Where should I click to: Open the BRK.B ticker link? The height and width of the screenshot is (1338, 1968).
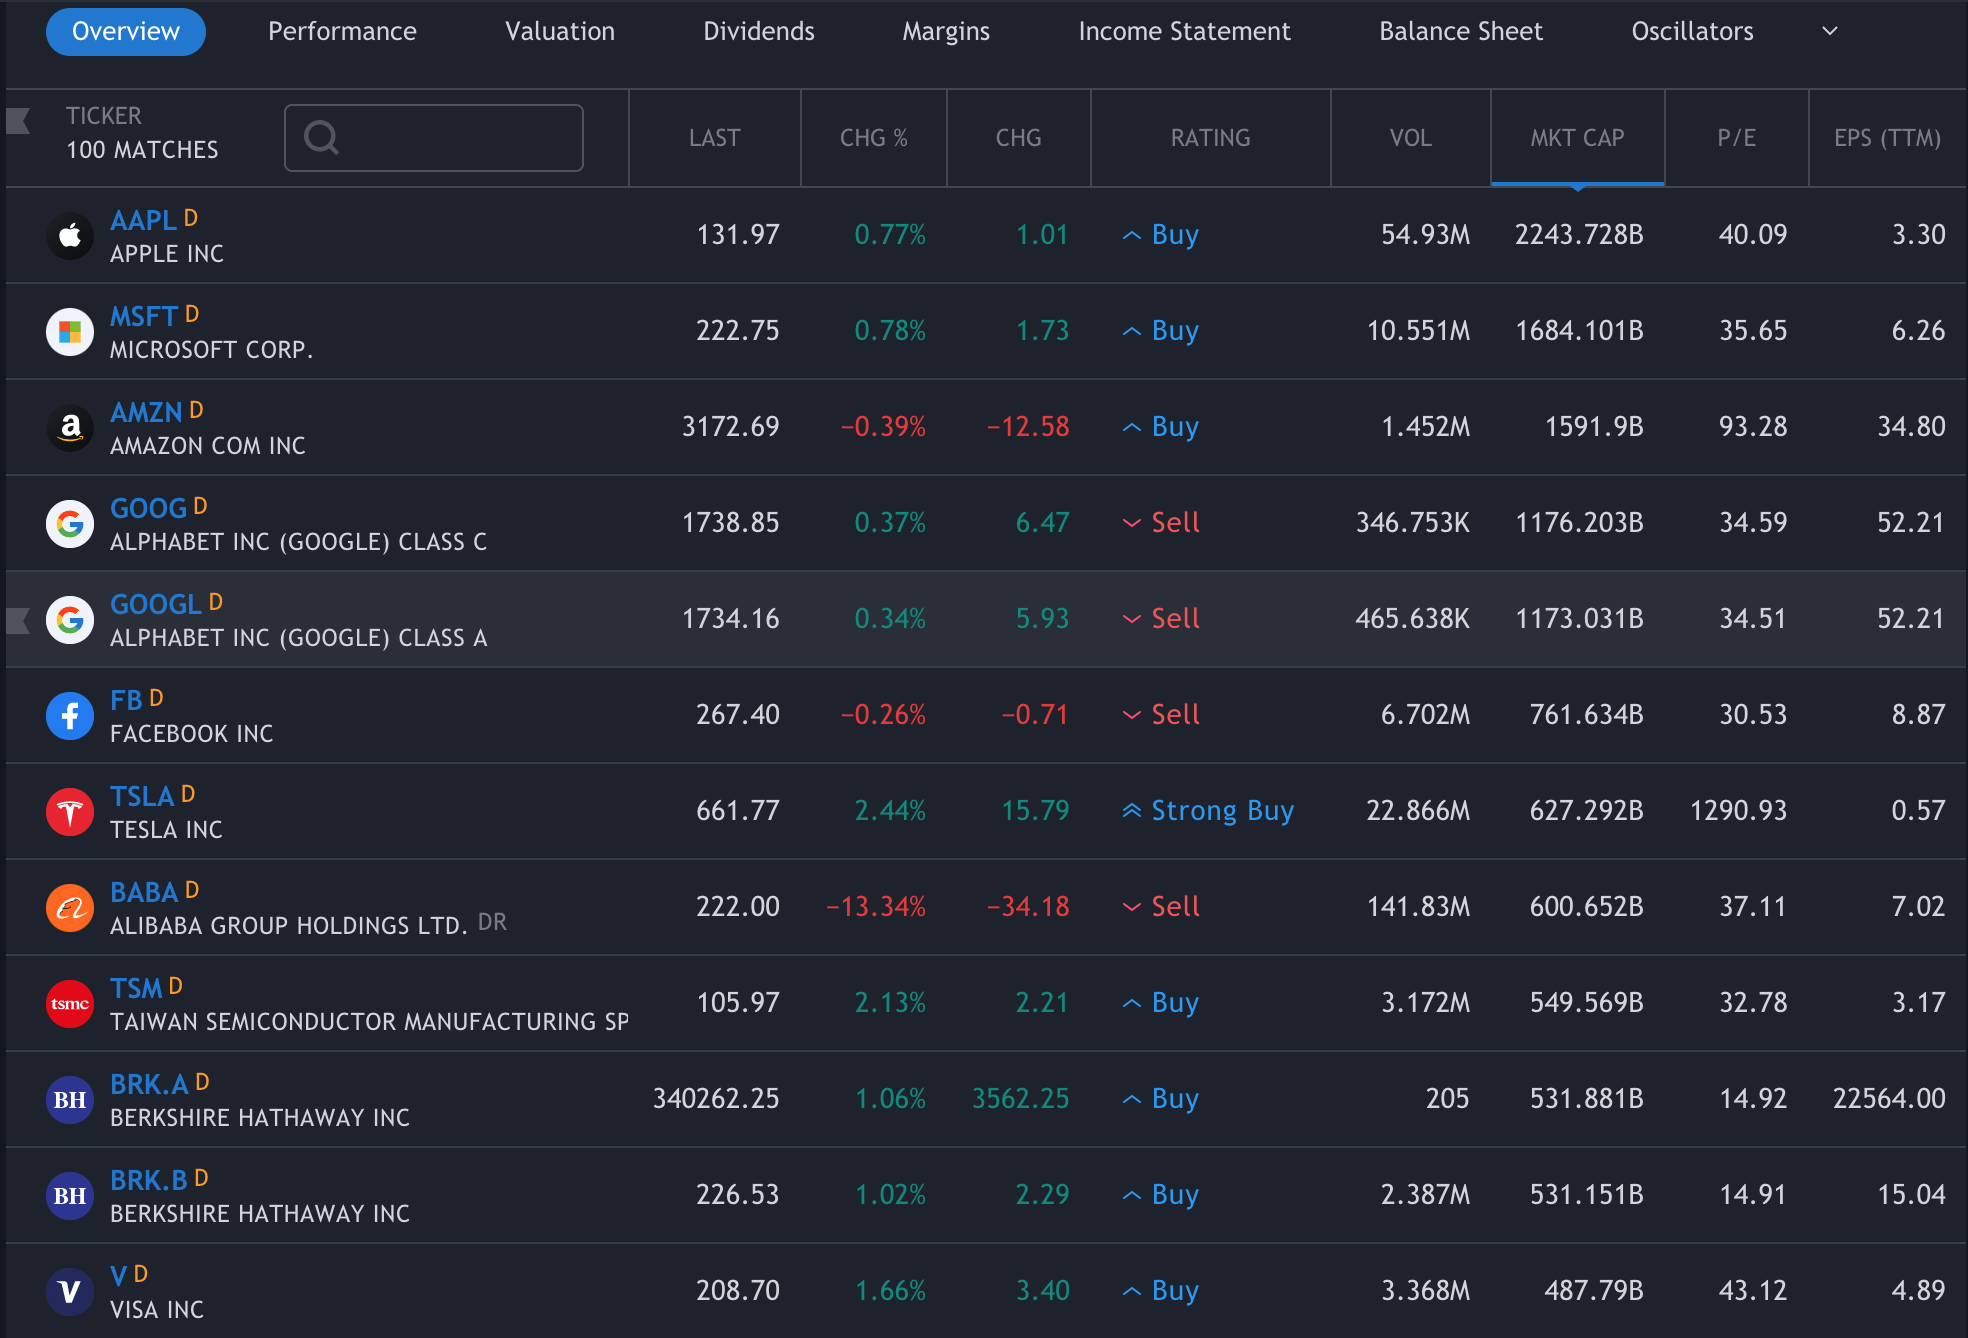(149, 1180)
